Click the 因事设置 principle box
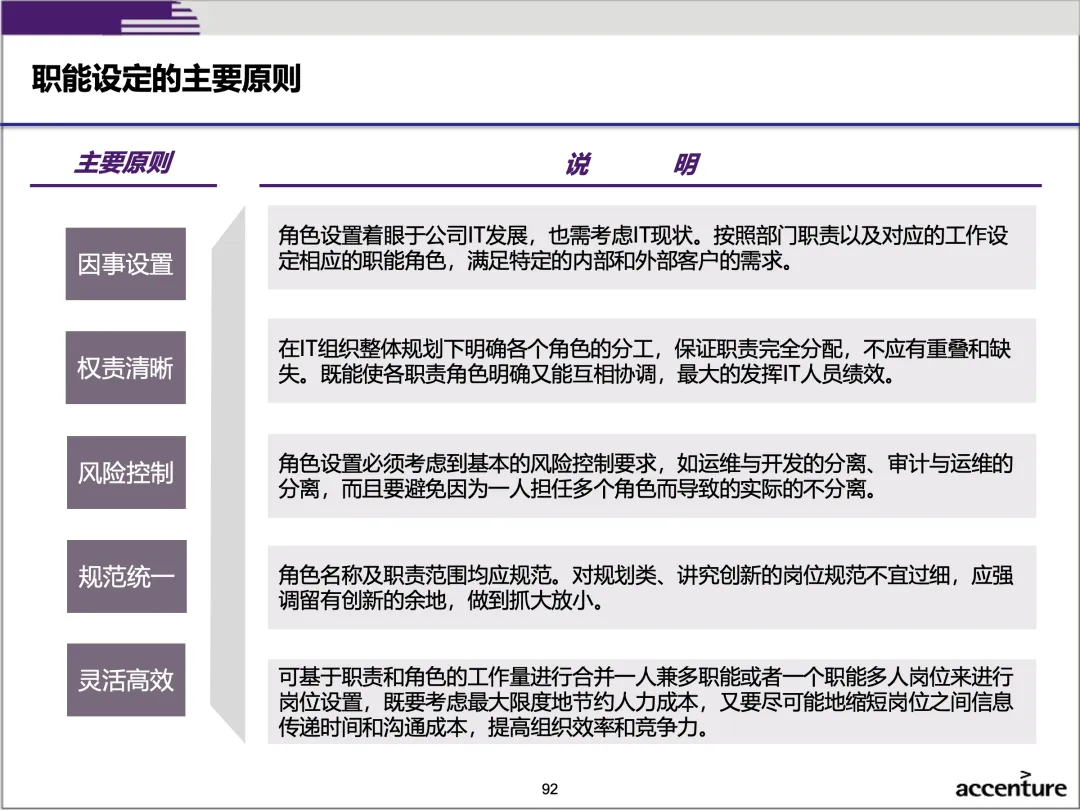This screenshot has width=1080, height=810. point(126,264)
